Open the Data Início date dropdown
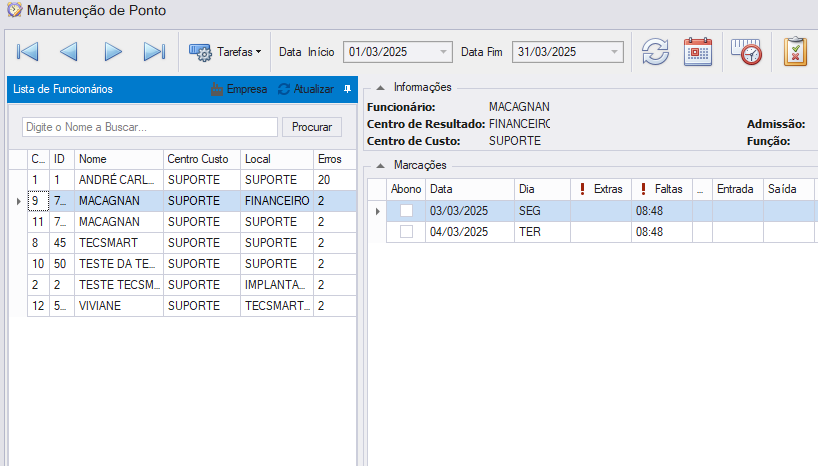Screen dimensions: 818x466 (x=443, y=52)
